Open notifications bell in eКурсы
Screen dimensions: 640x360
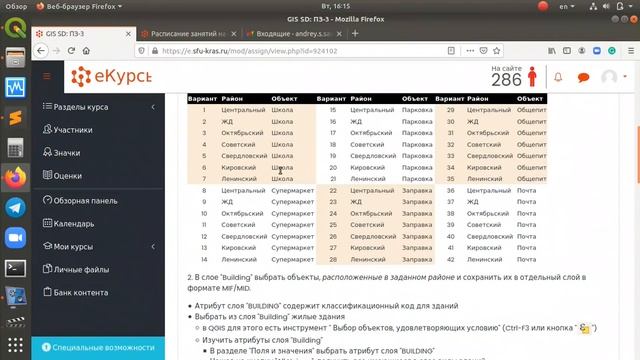click(558, 77)
